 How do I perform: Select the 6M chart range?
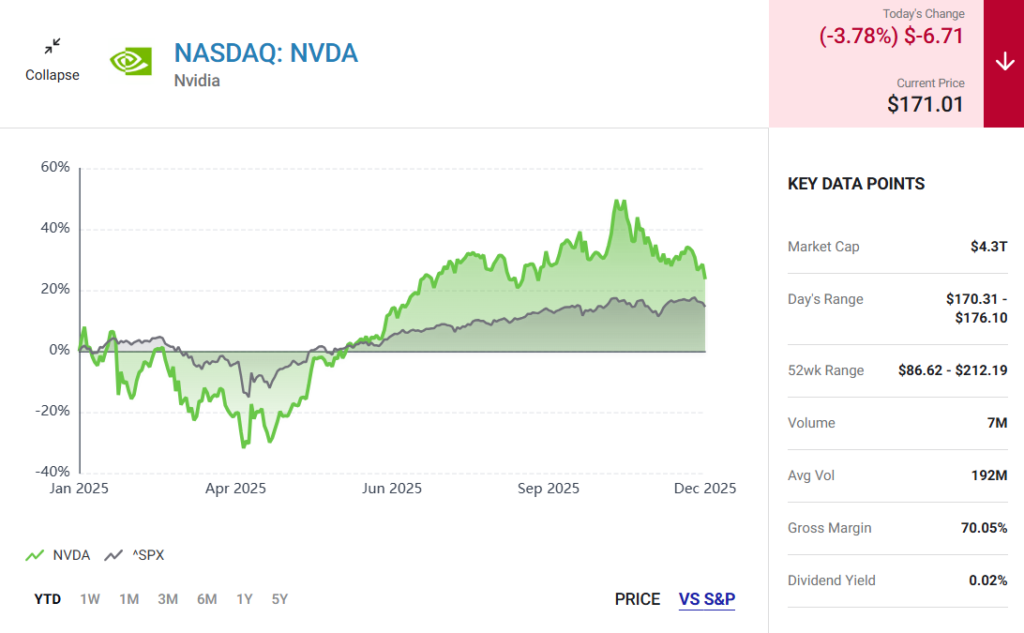206,599
